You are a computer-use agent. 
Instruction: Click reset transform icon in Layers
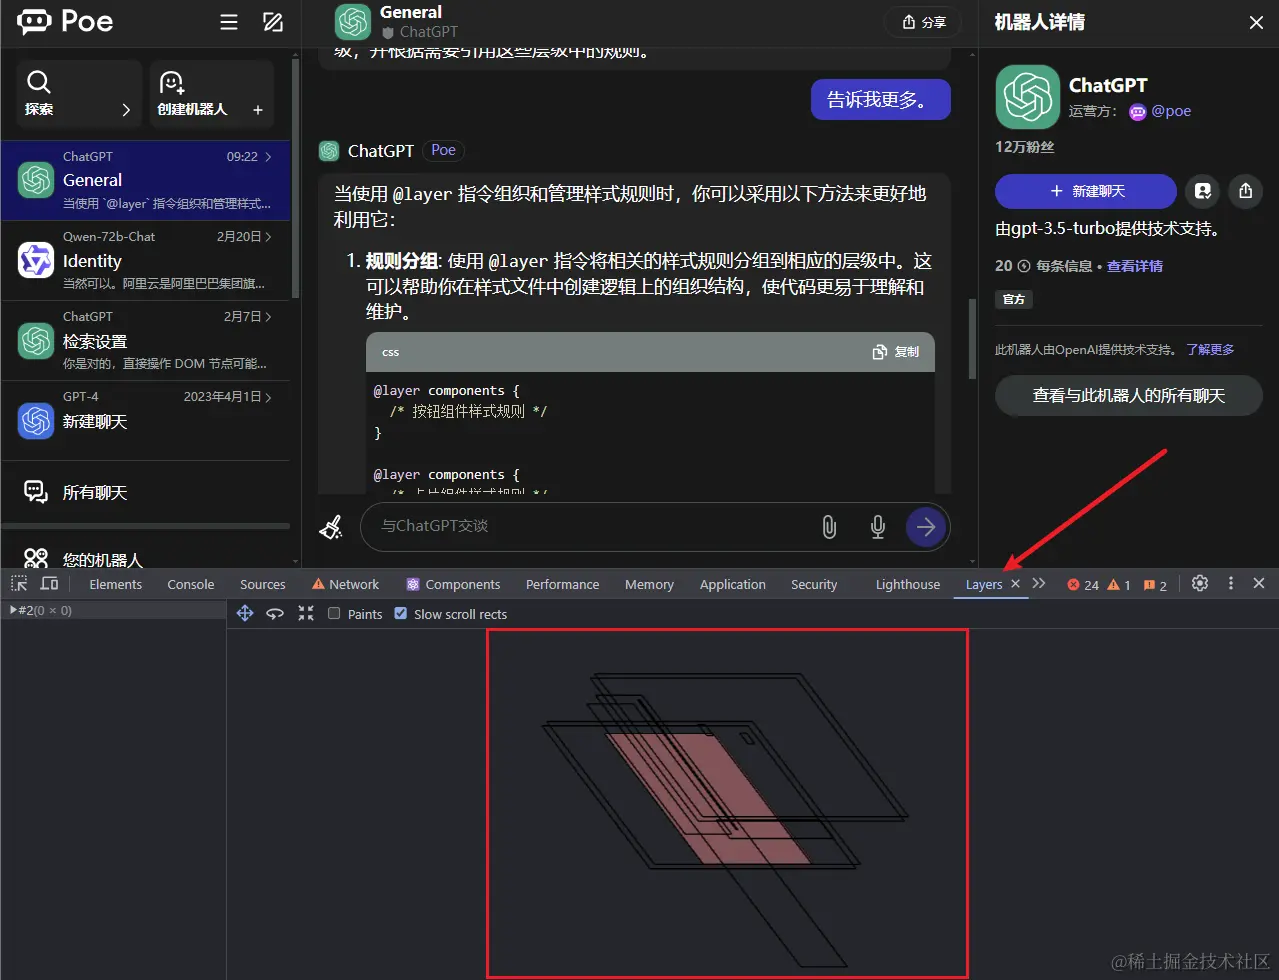point(306,614)
